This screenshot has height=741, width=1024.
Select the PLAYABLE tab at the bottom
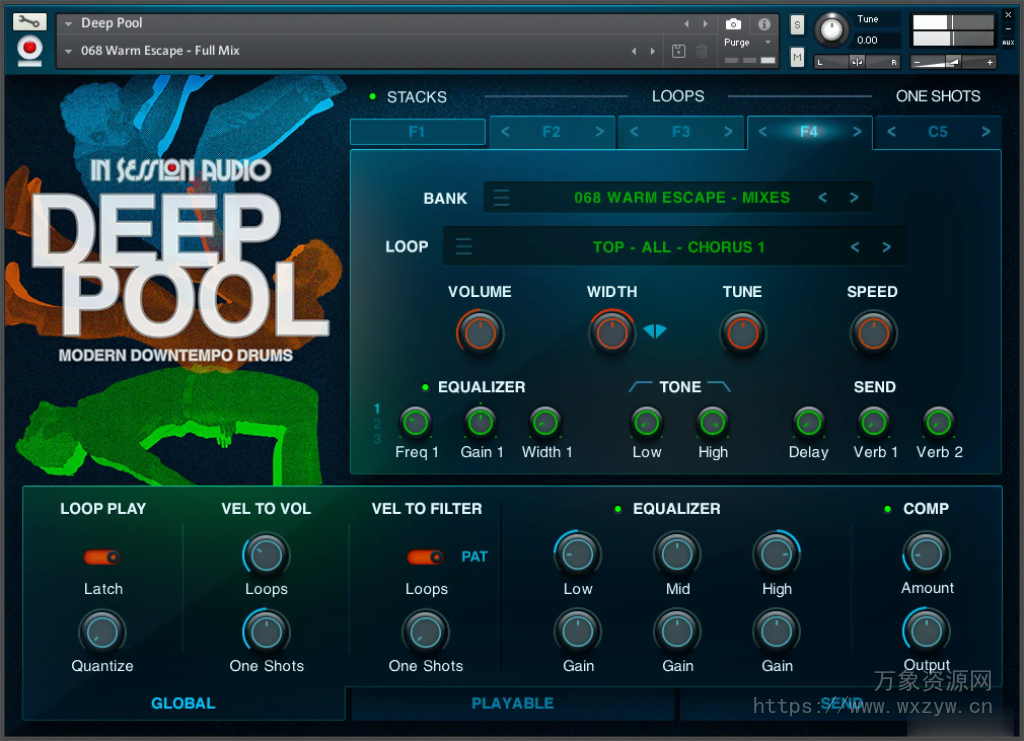512,703
